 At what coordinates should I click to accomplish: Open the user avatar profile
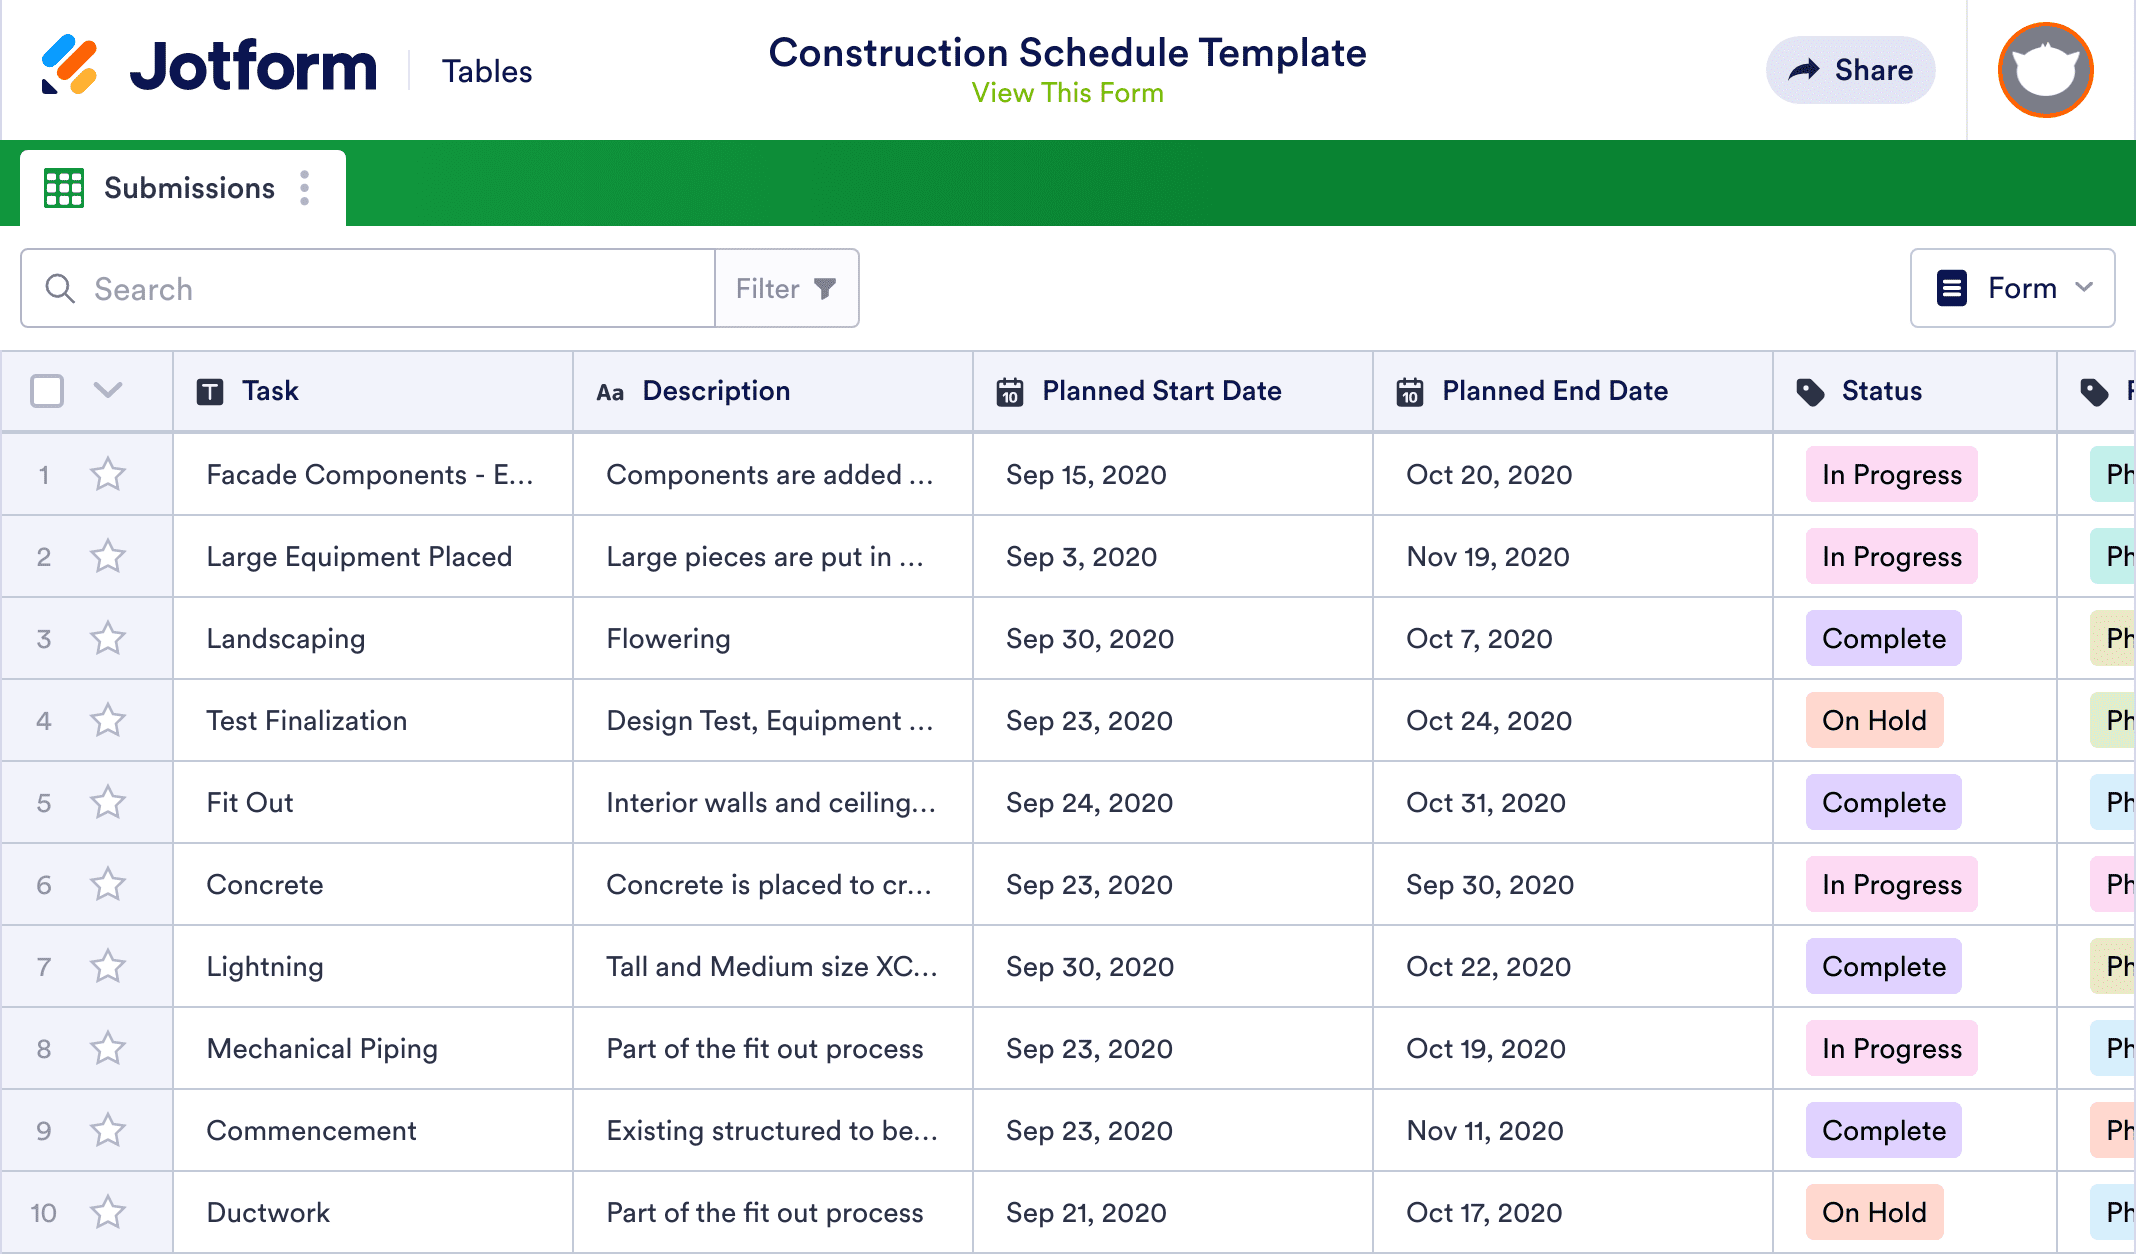2045,70
